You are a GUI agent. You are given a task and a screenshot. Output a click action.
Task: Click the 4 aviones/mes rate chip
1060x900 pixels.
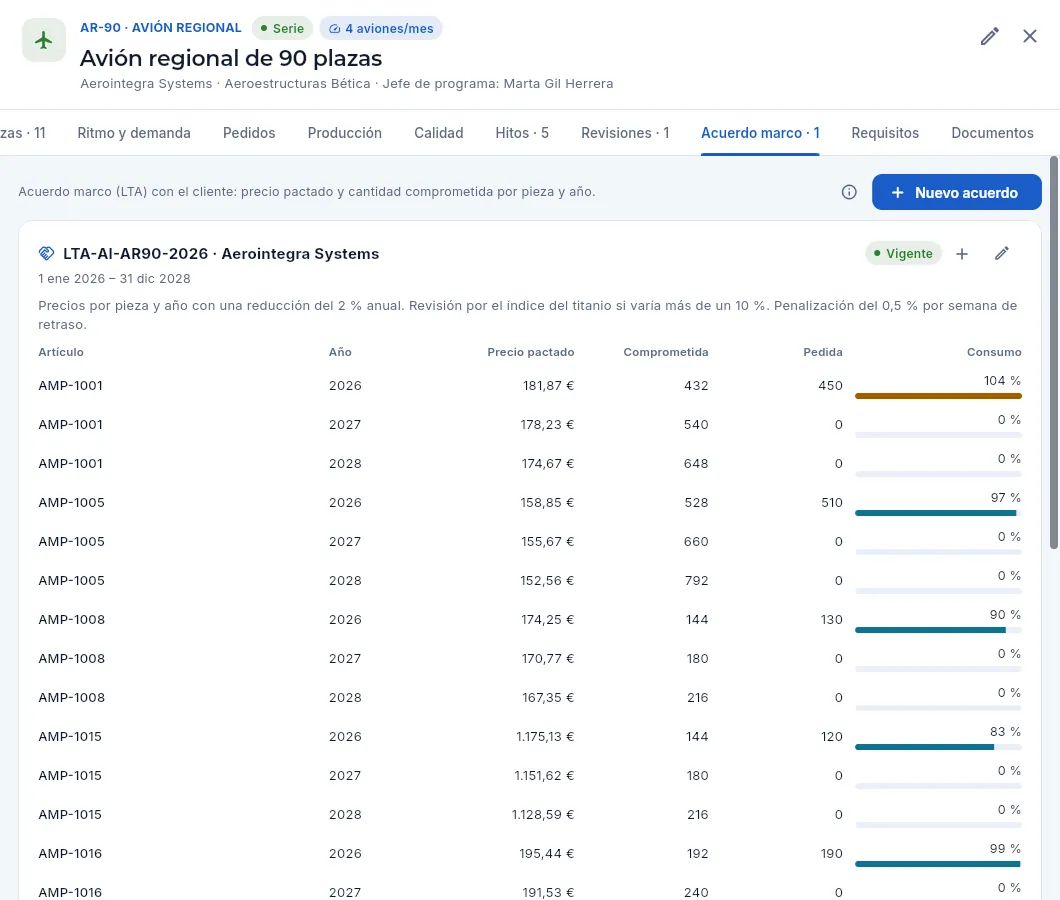[x=381, y=28]
